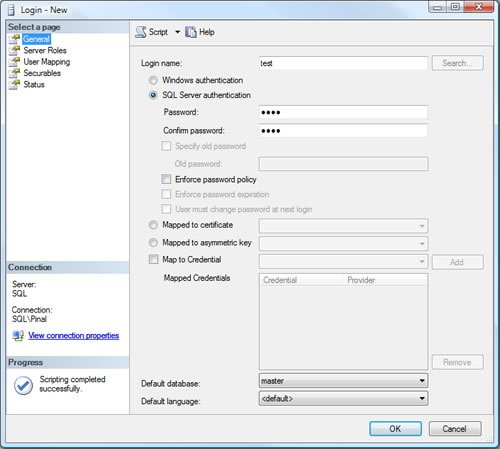The width and height of the screenshot is (500, 449).
Task: Open the Mapped to asymmetric key dropdown
Action: pos(343,244)
